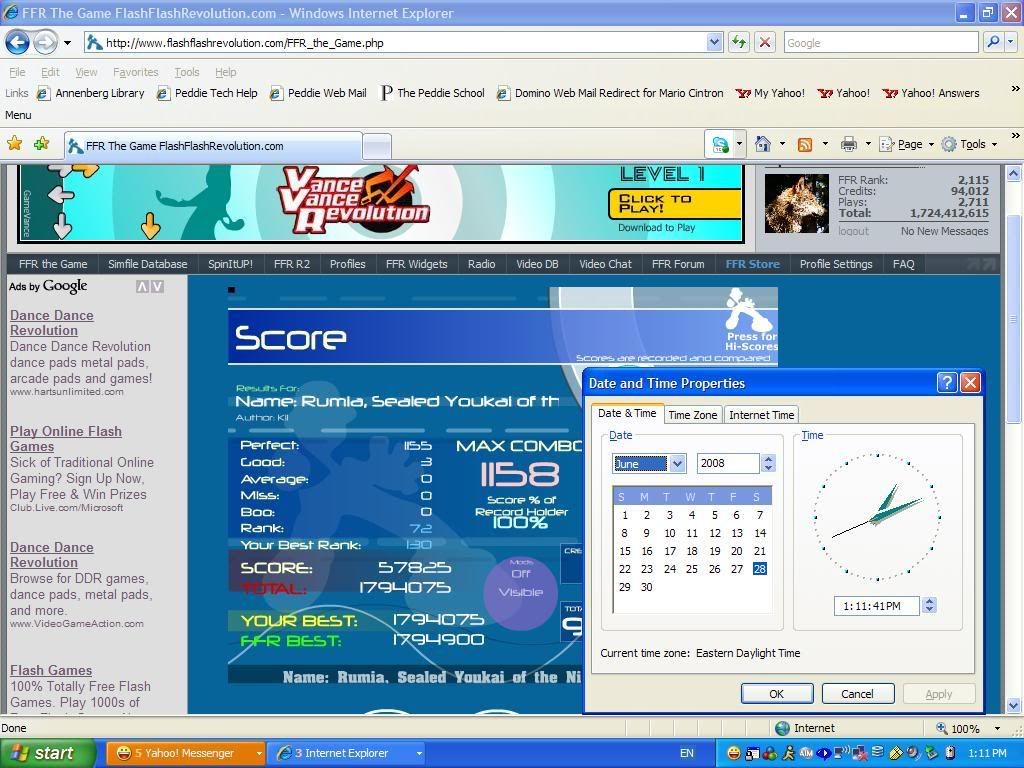Open the Simfile Database nav link
The width and height of the screenshot is (1024, 768).
147,264
